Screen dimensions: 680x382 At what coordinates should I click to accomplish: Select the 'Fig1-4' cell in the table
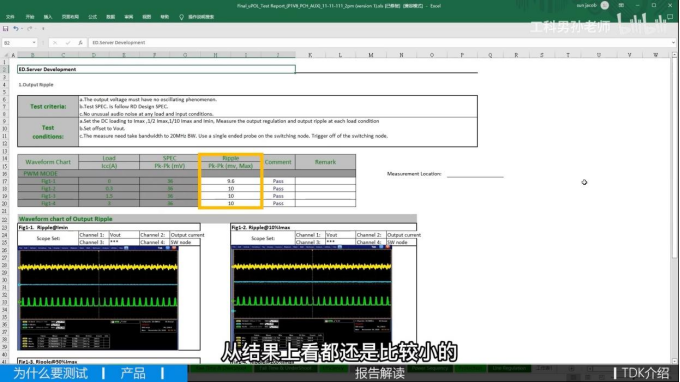(48, 203)
